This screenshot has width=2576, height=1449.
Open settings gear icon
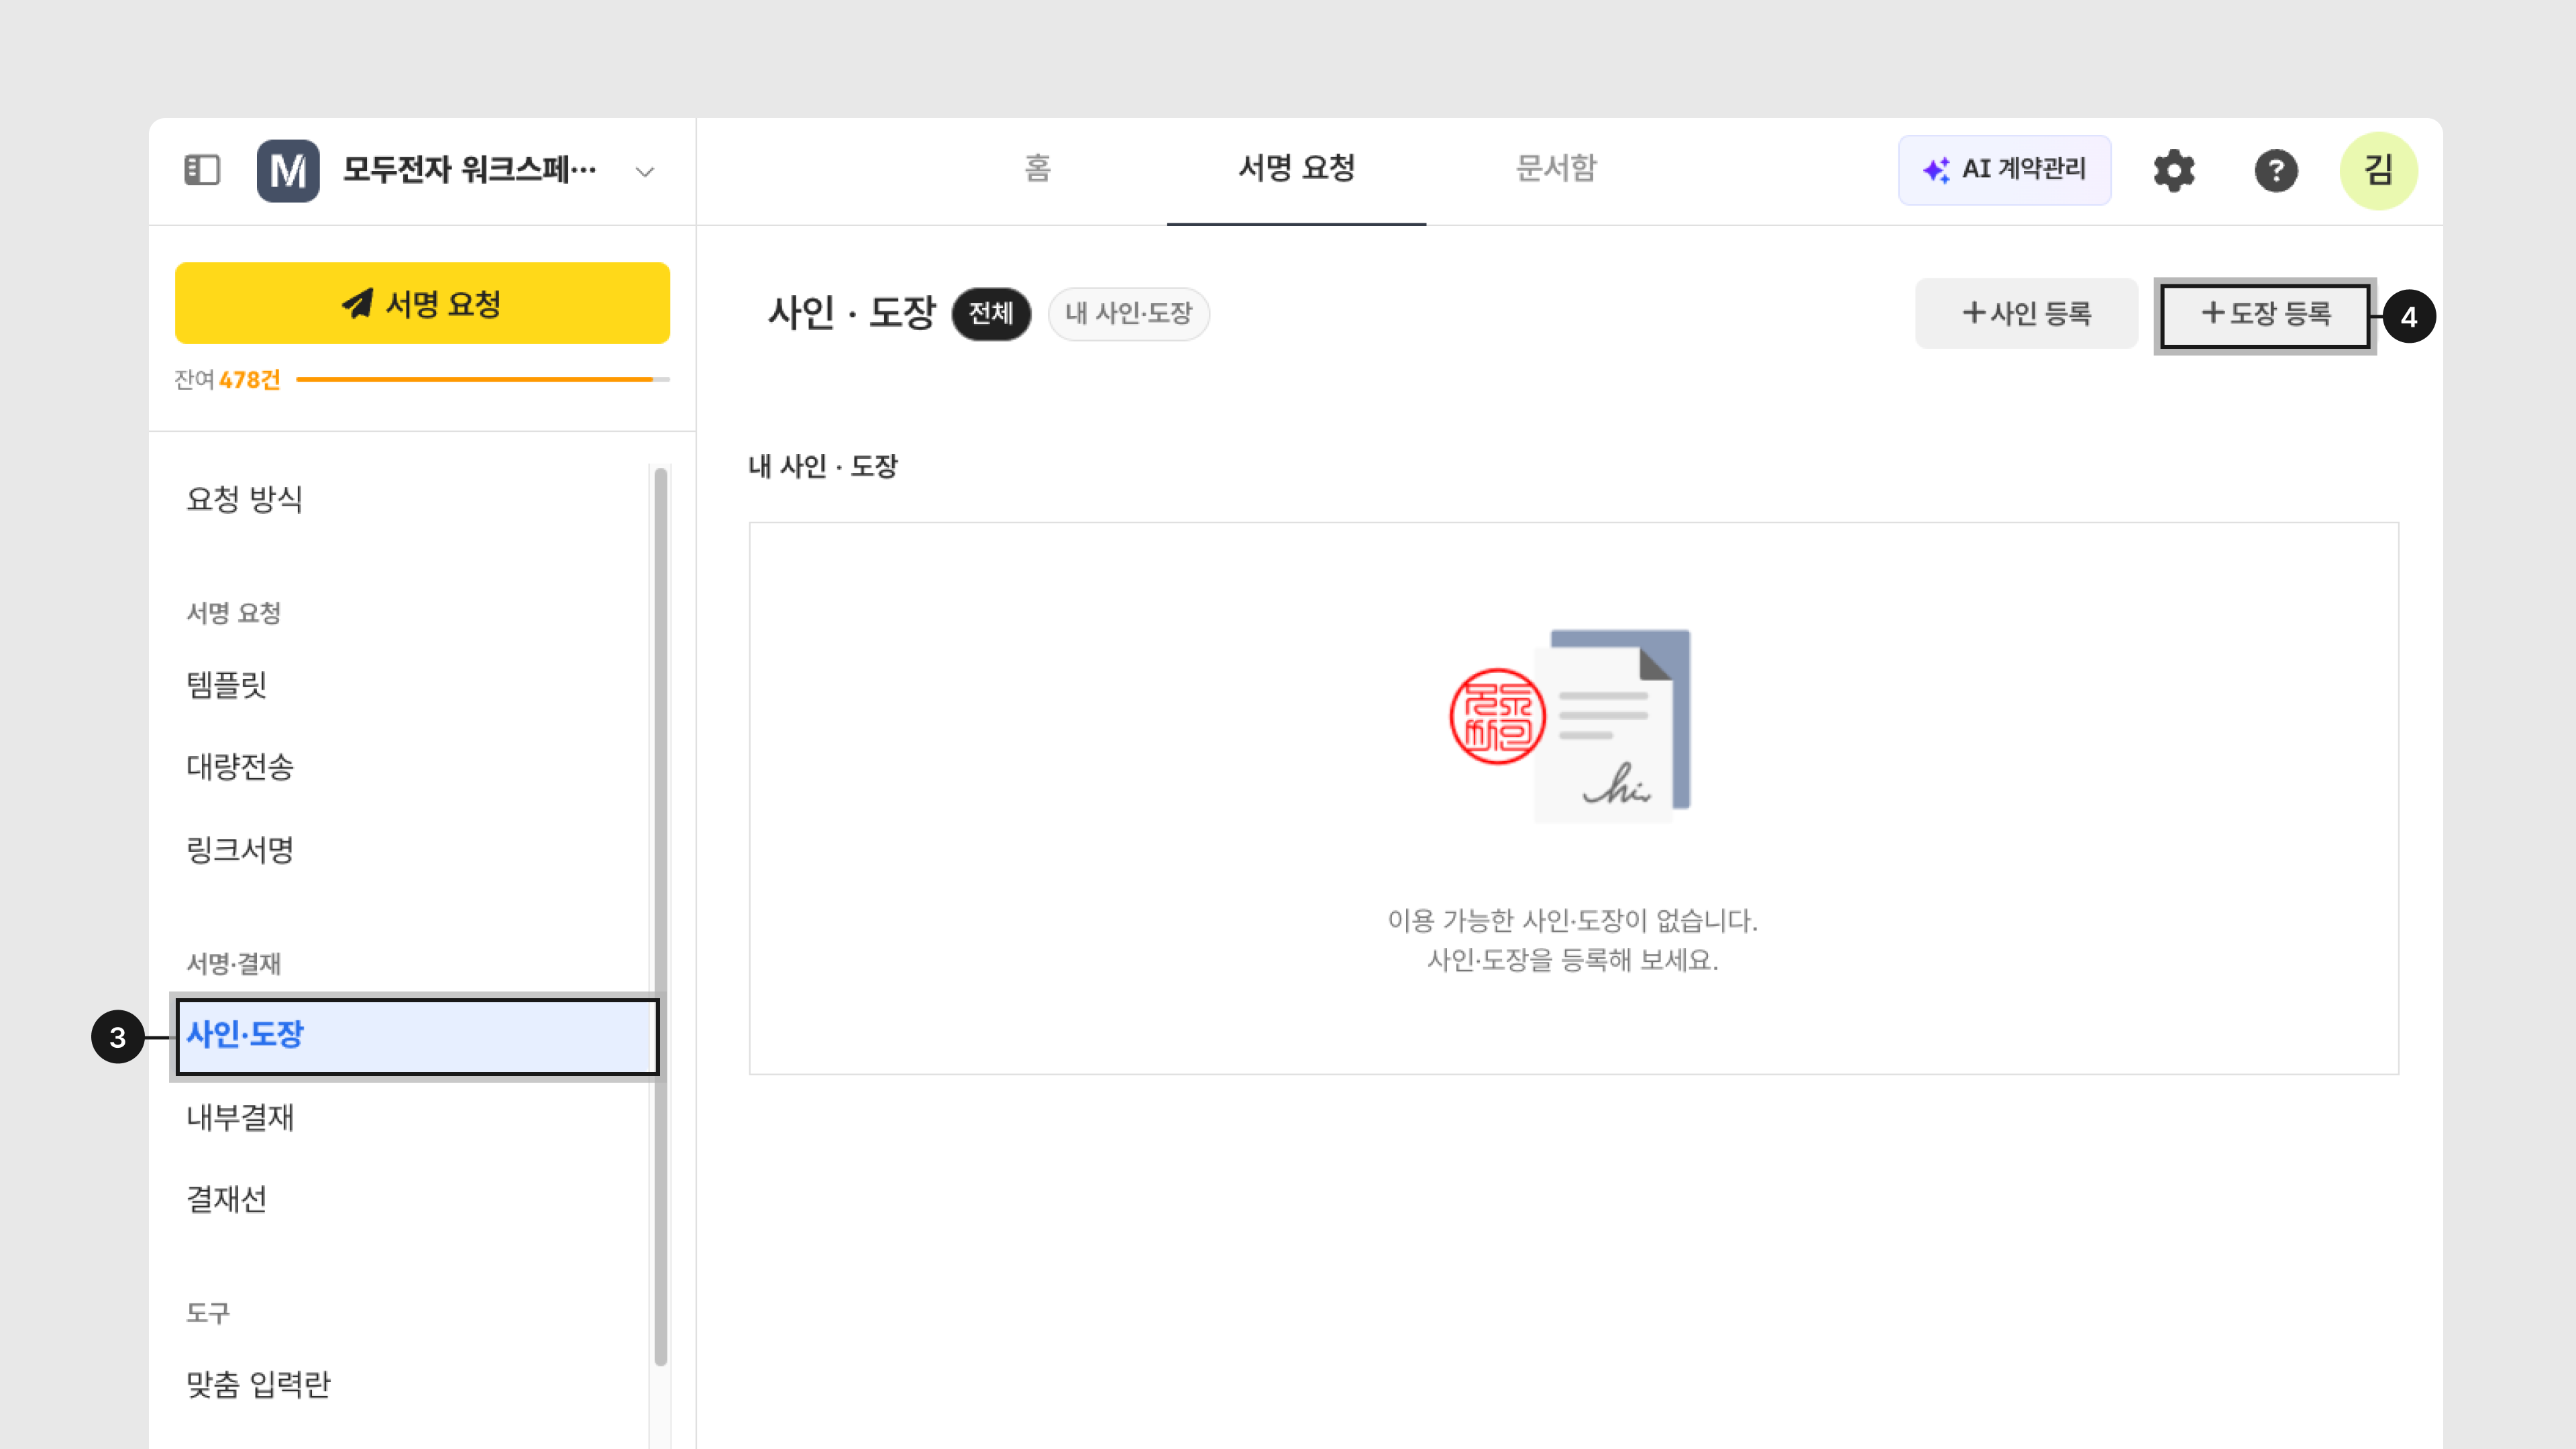coord(2174,170)
